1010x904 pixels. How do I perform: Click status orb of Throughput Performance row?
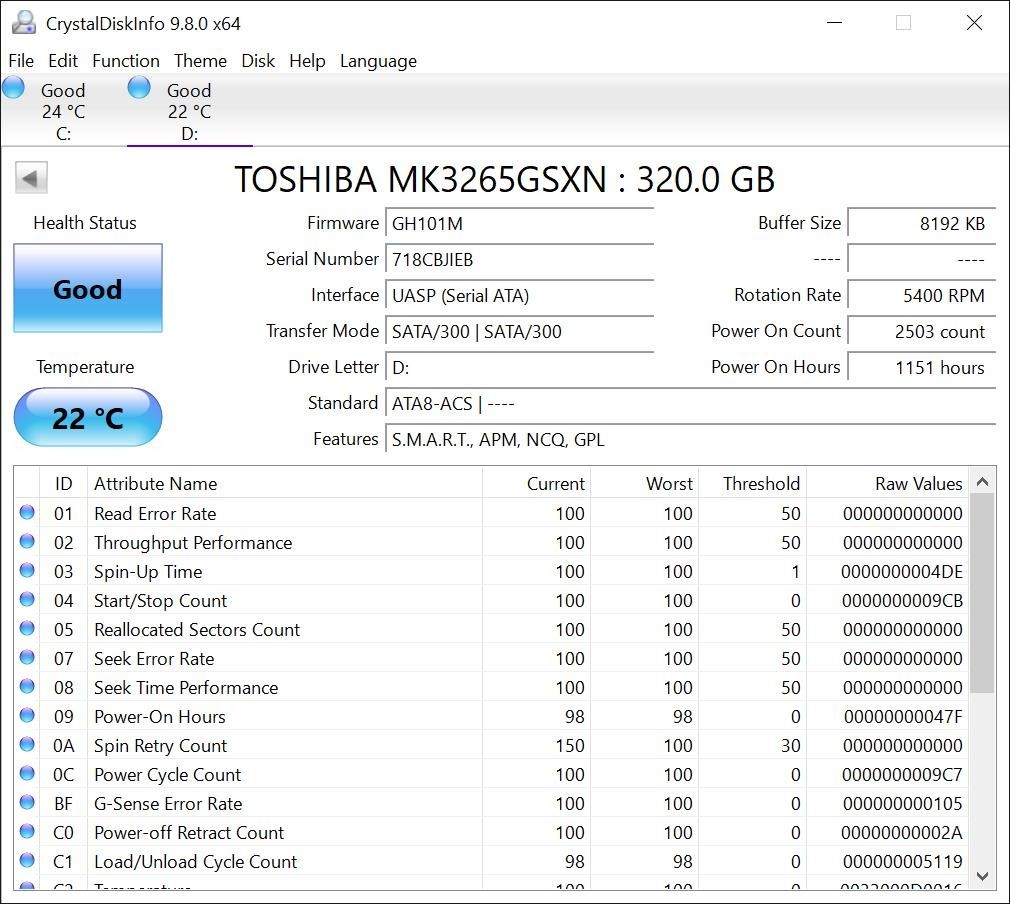tap(27, 541)
